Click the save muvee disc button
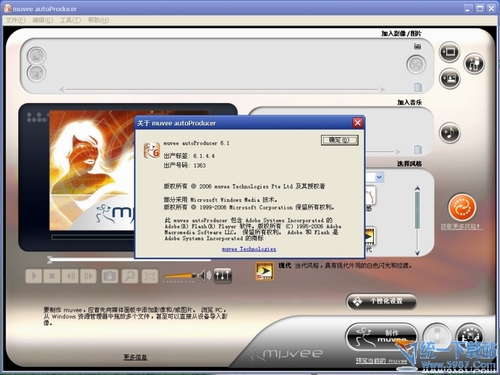Screen dimensions: 500x375 (437, 336)
